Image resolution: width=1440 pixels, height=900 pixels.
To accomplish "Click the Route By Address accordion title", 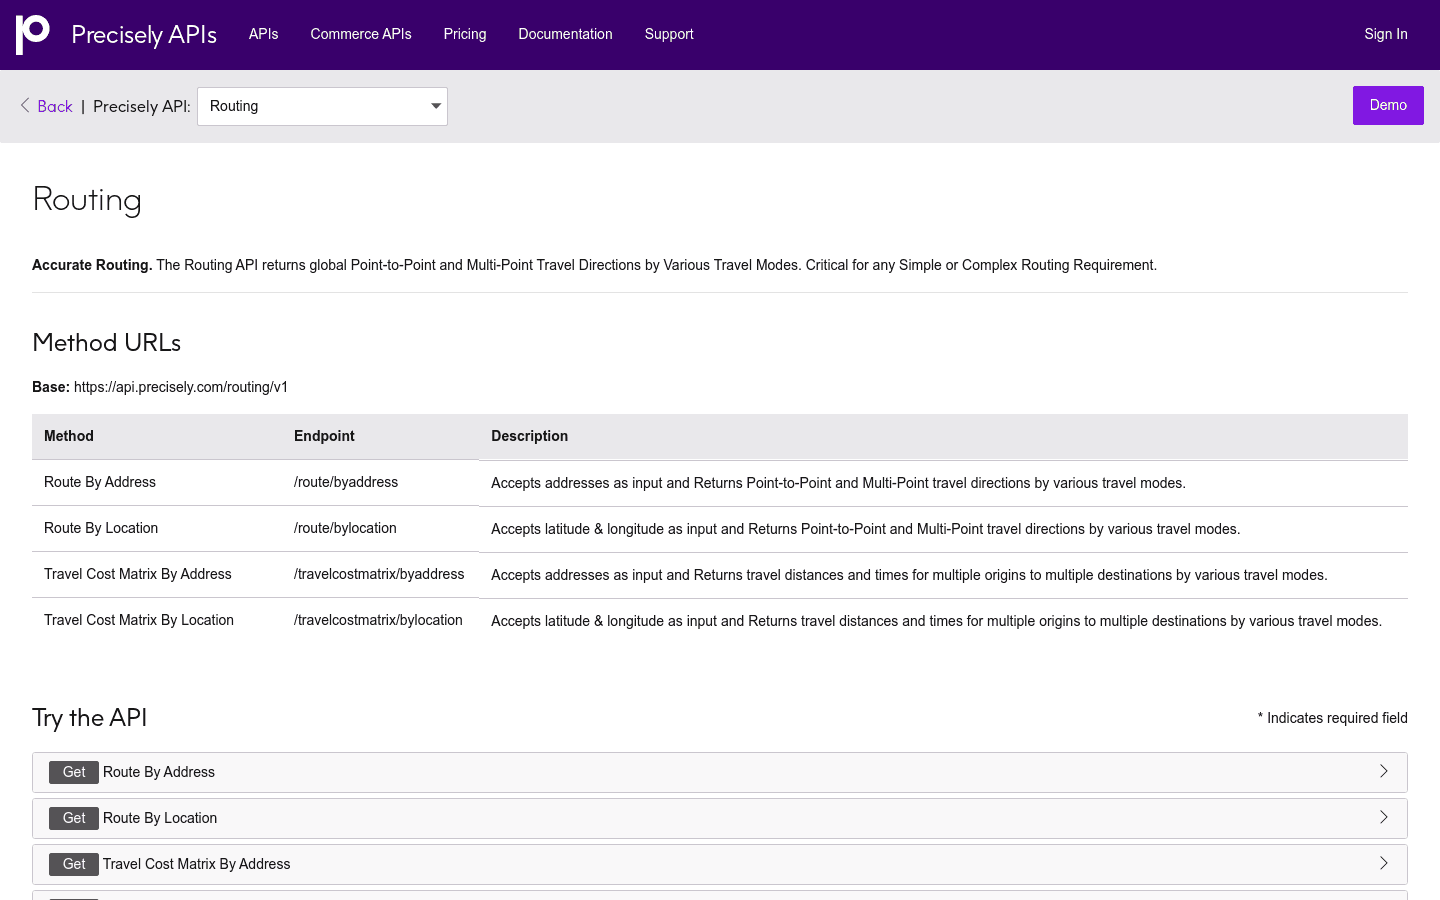I will click(159, 772).
